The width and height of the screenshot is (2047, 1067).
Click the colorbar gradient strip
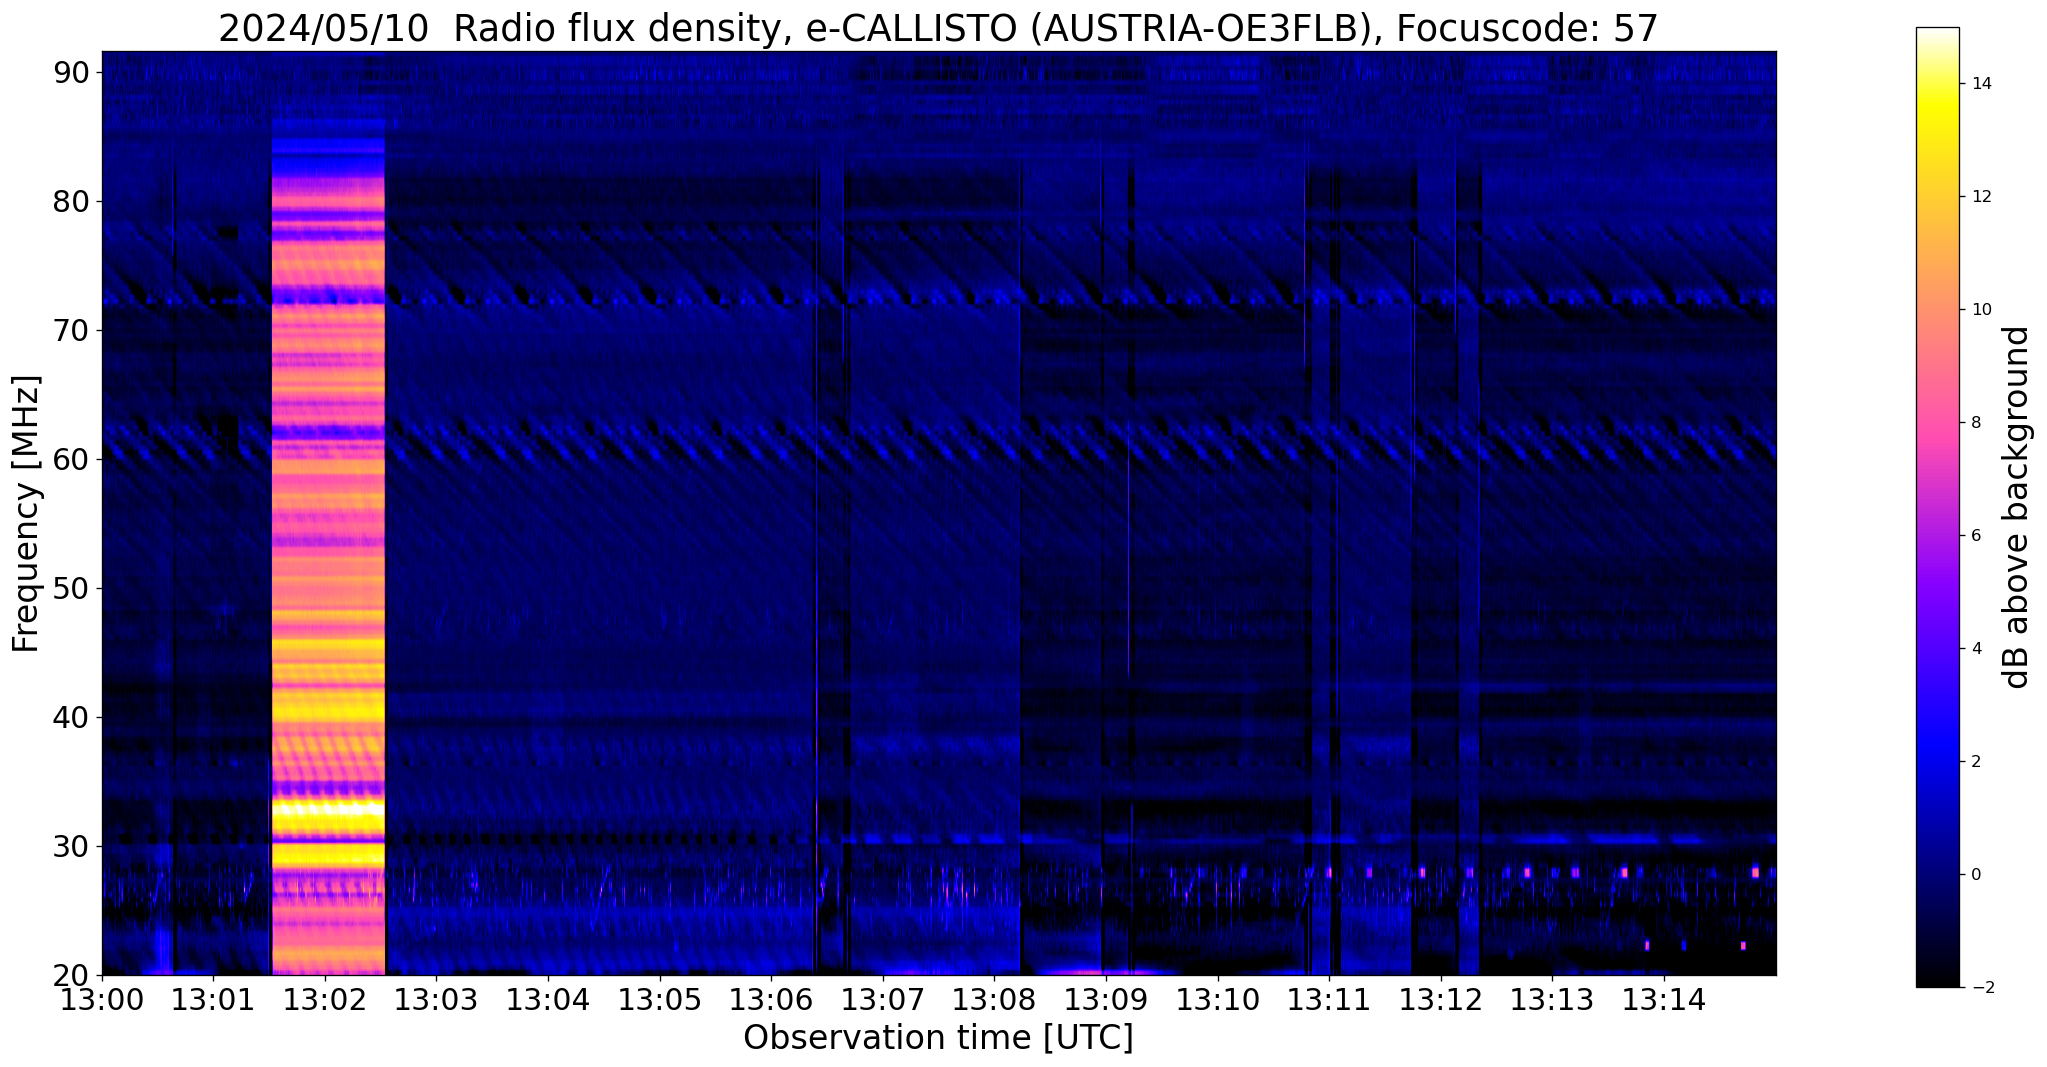tap(1937, 507)
